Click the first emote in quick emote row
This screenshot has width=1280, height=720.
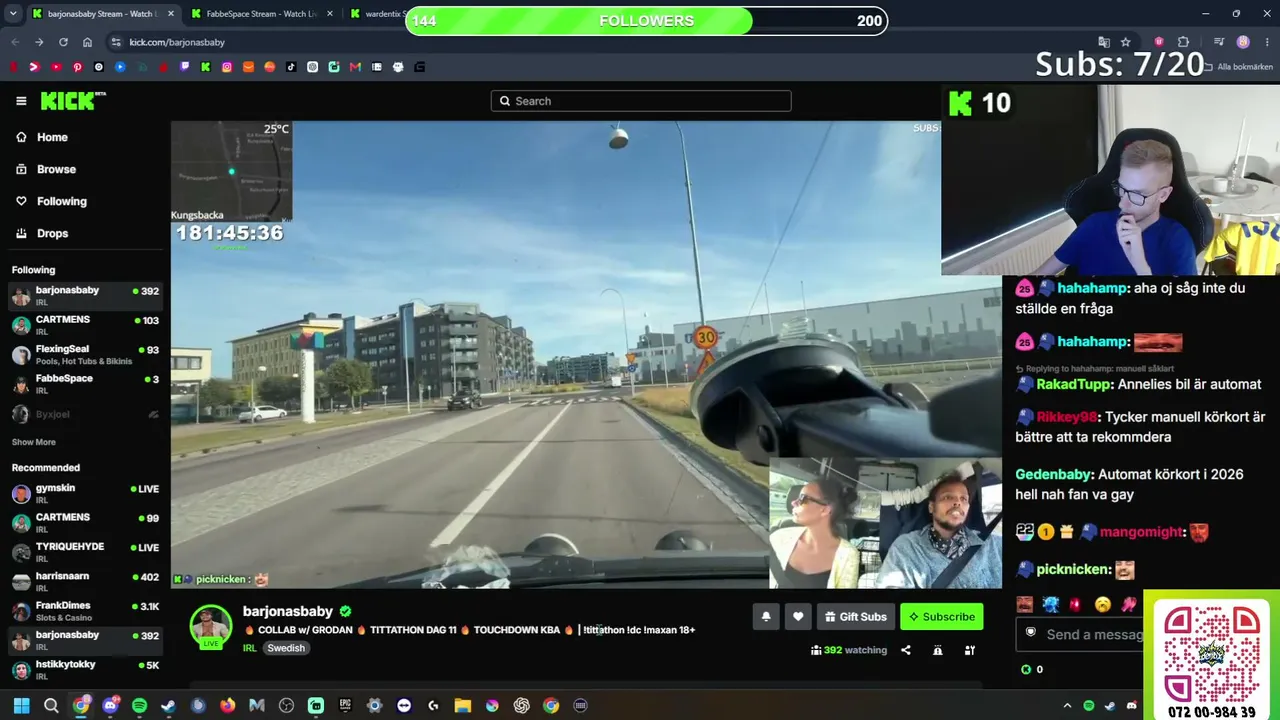[1025, 604]
